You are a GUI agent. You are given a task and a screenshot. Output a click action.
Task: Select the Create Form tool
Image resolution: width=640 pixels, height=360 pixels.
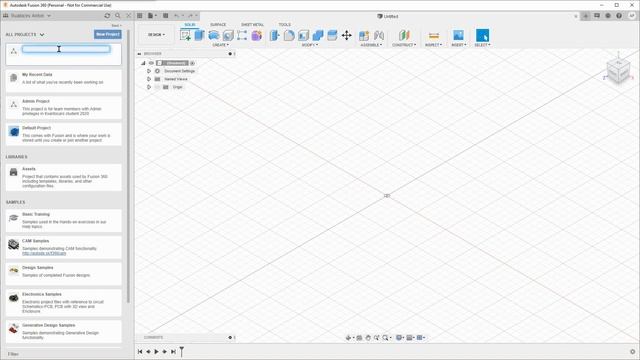pyautogui.click(x=257, y=36)
